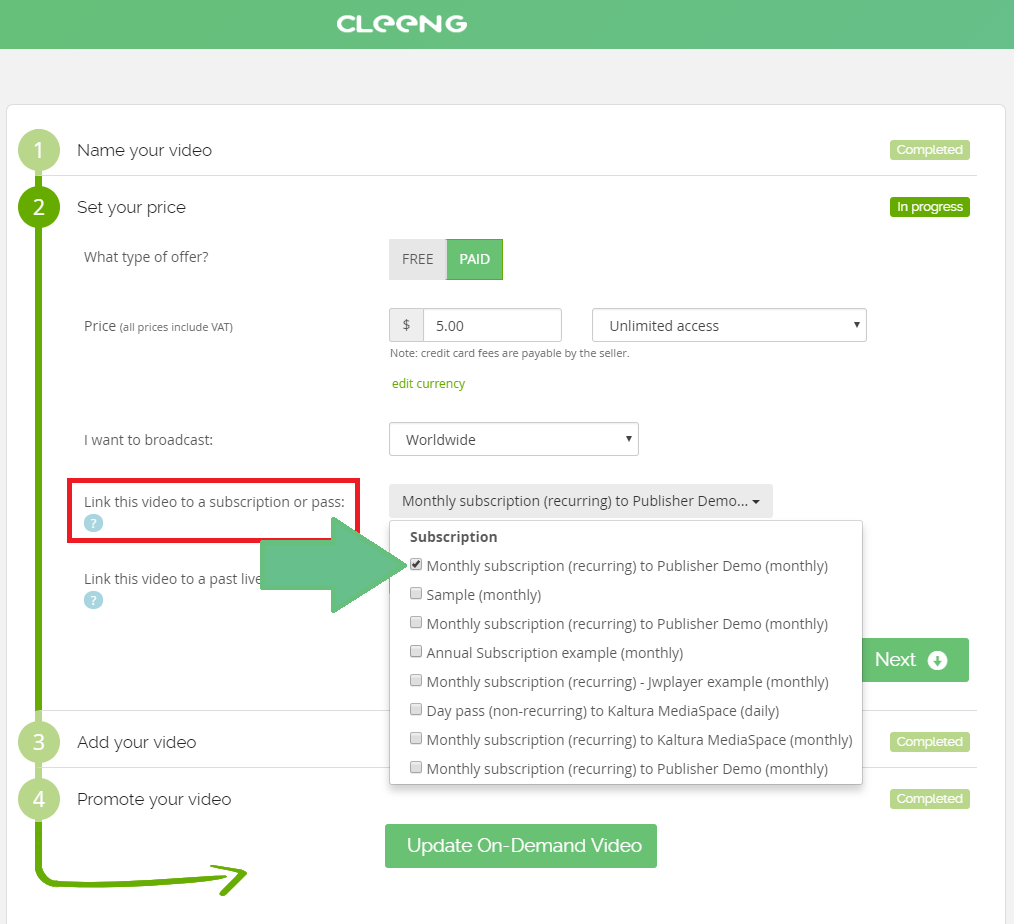Click Update On-Demand Video button
The width and height of the screenshot is (1014, 924).
coord(521,846)
